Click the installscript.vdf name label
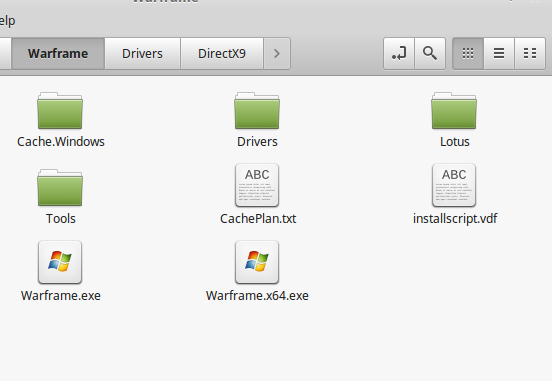552x381 pixels. [455, 219]
